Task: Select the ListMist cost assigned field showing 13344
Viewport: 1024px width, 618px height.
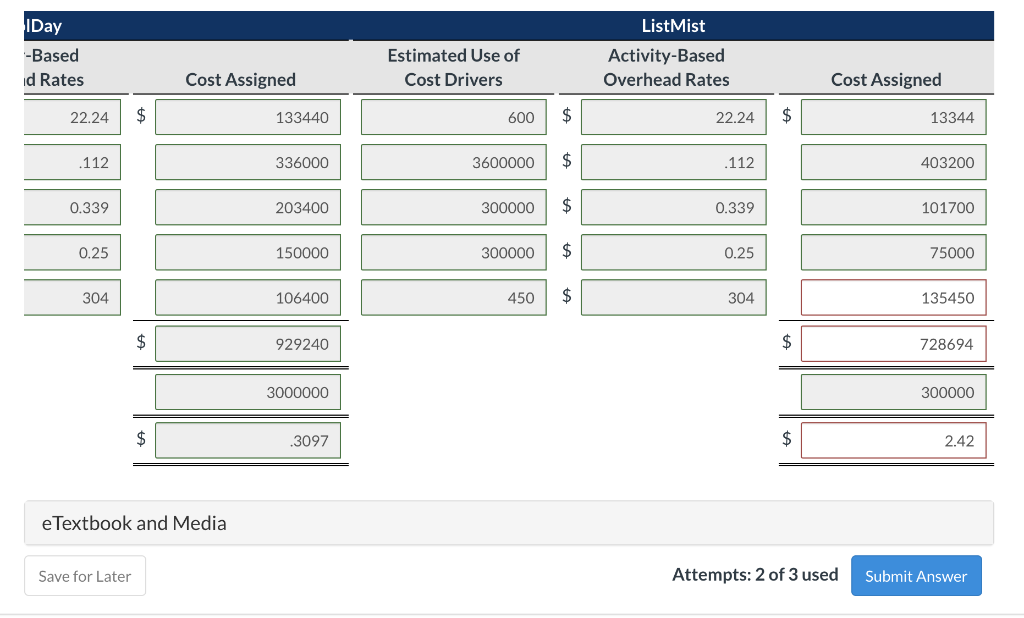Action: click(x=893, y=118)
